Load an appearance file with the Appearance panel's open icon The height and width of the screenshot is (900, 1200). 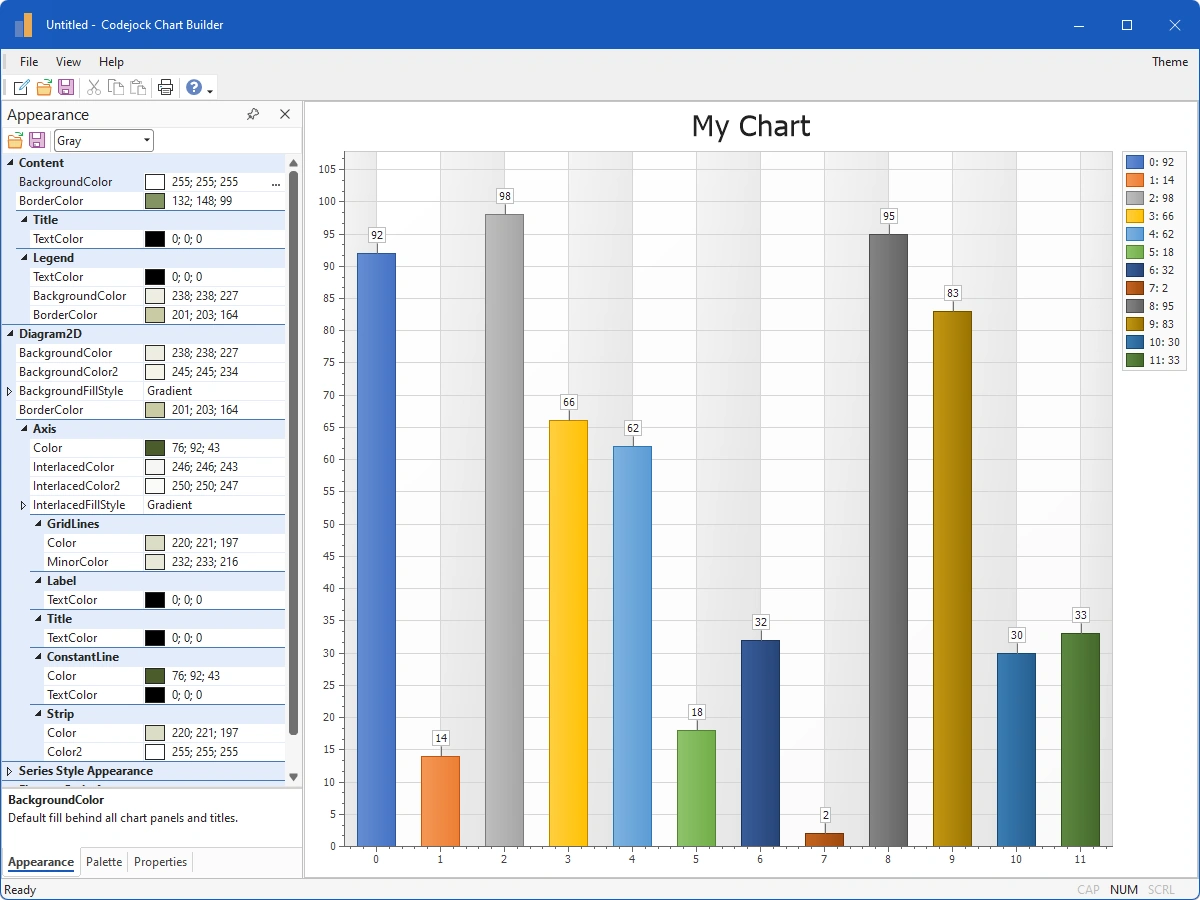[x=15, y=141]
